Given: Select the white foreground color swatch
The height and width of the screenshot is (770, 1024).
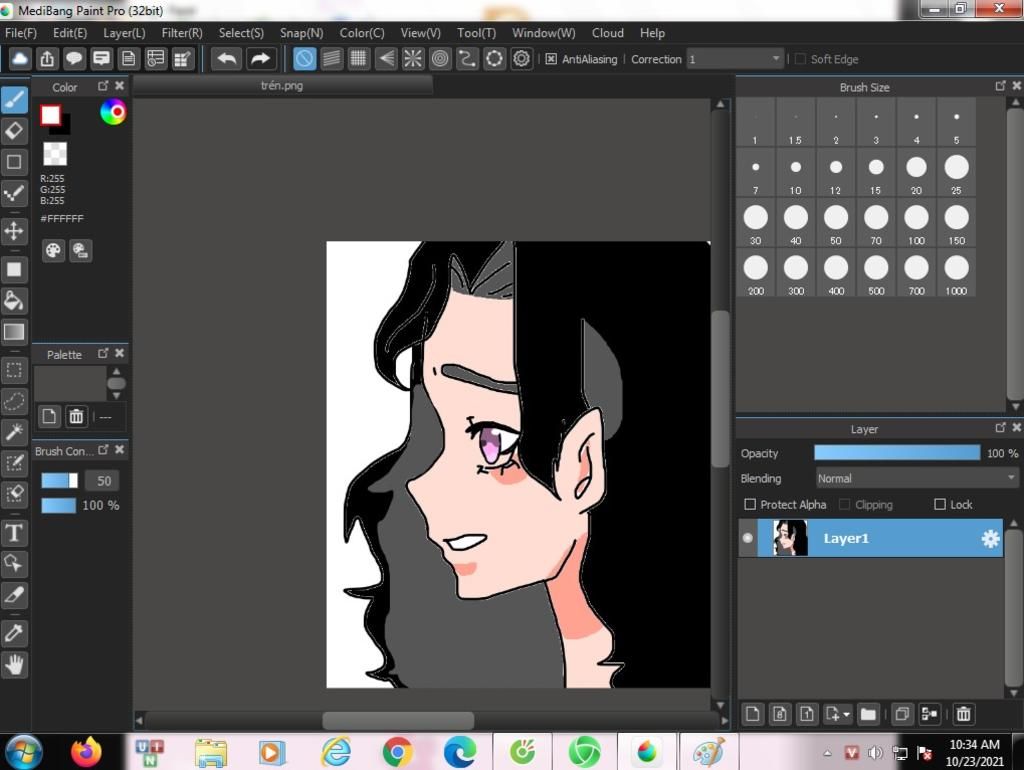Looking at the screenshot, I should pos(50,115).
